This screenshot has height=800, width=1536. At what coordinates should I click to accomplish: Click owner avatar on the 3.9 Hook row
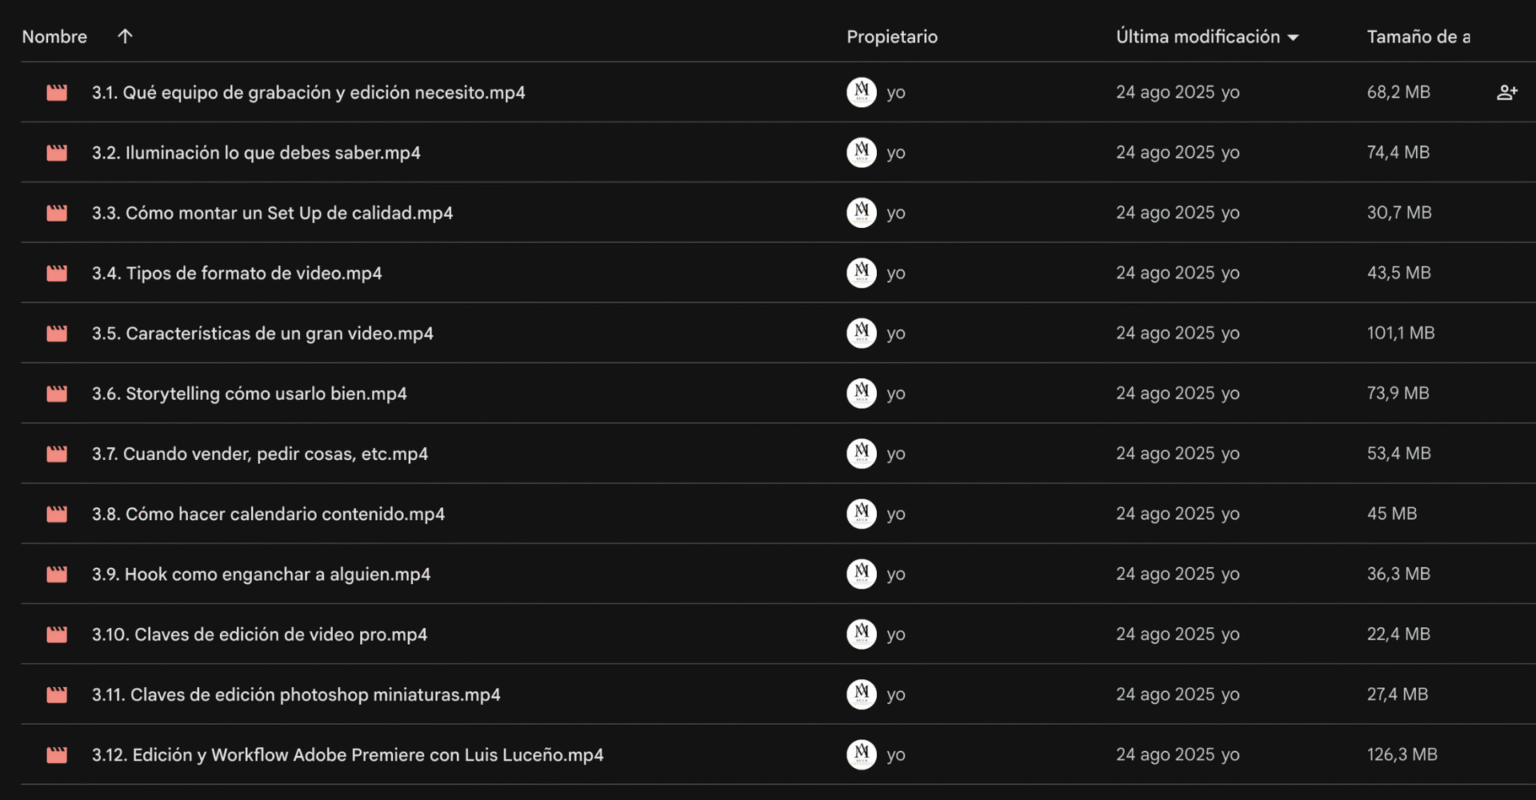pyautogui.click(x=861, y=574)
